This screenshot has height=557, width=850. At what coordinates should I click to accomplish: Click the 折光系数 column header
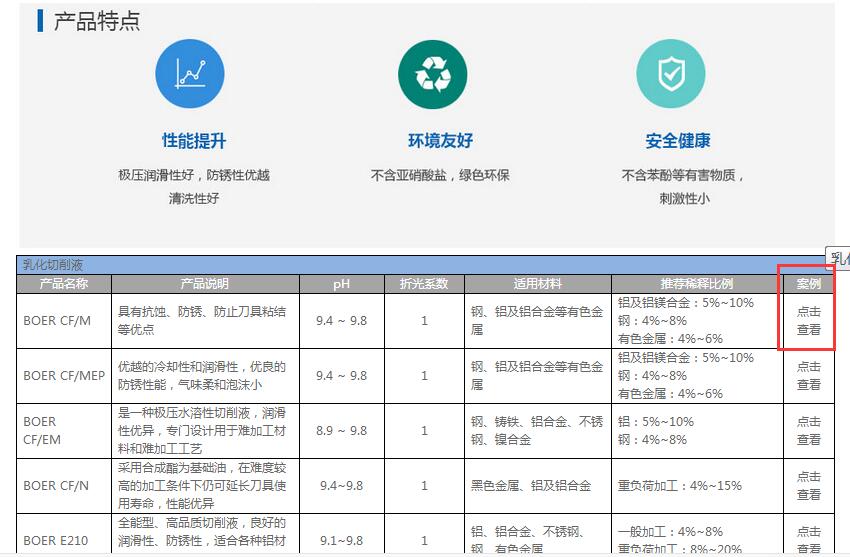[x=424, y=284]
